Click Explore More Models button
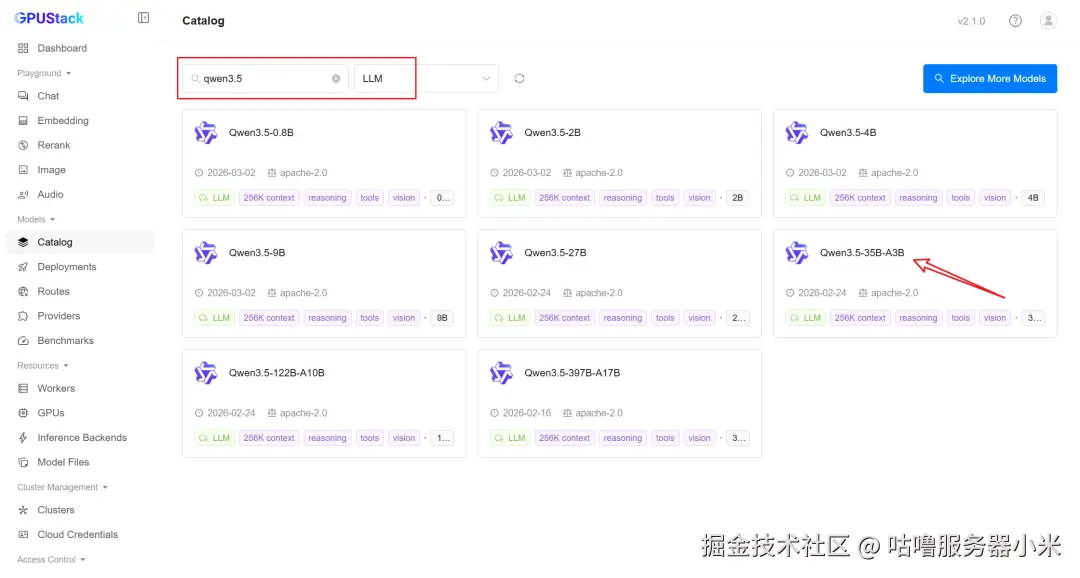 (990, 79)
